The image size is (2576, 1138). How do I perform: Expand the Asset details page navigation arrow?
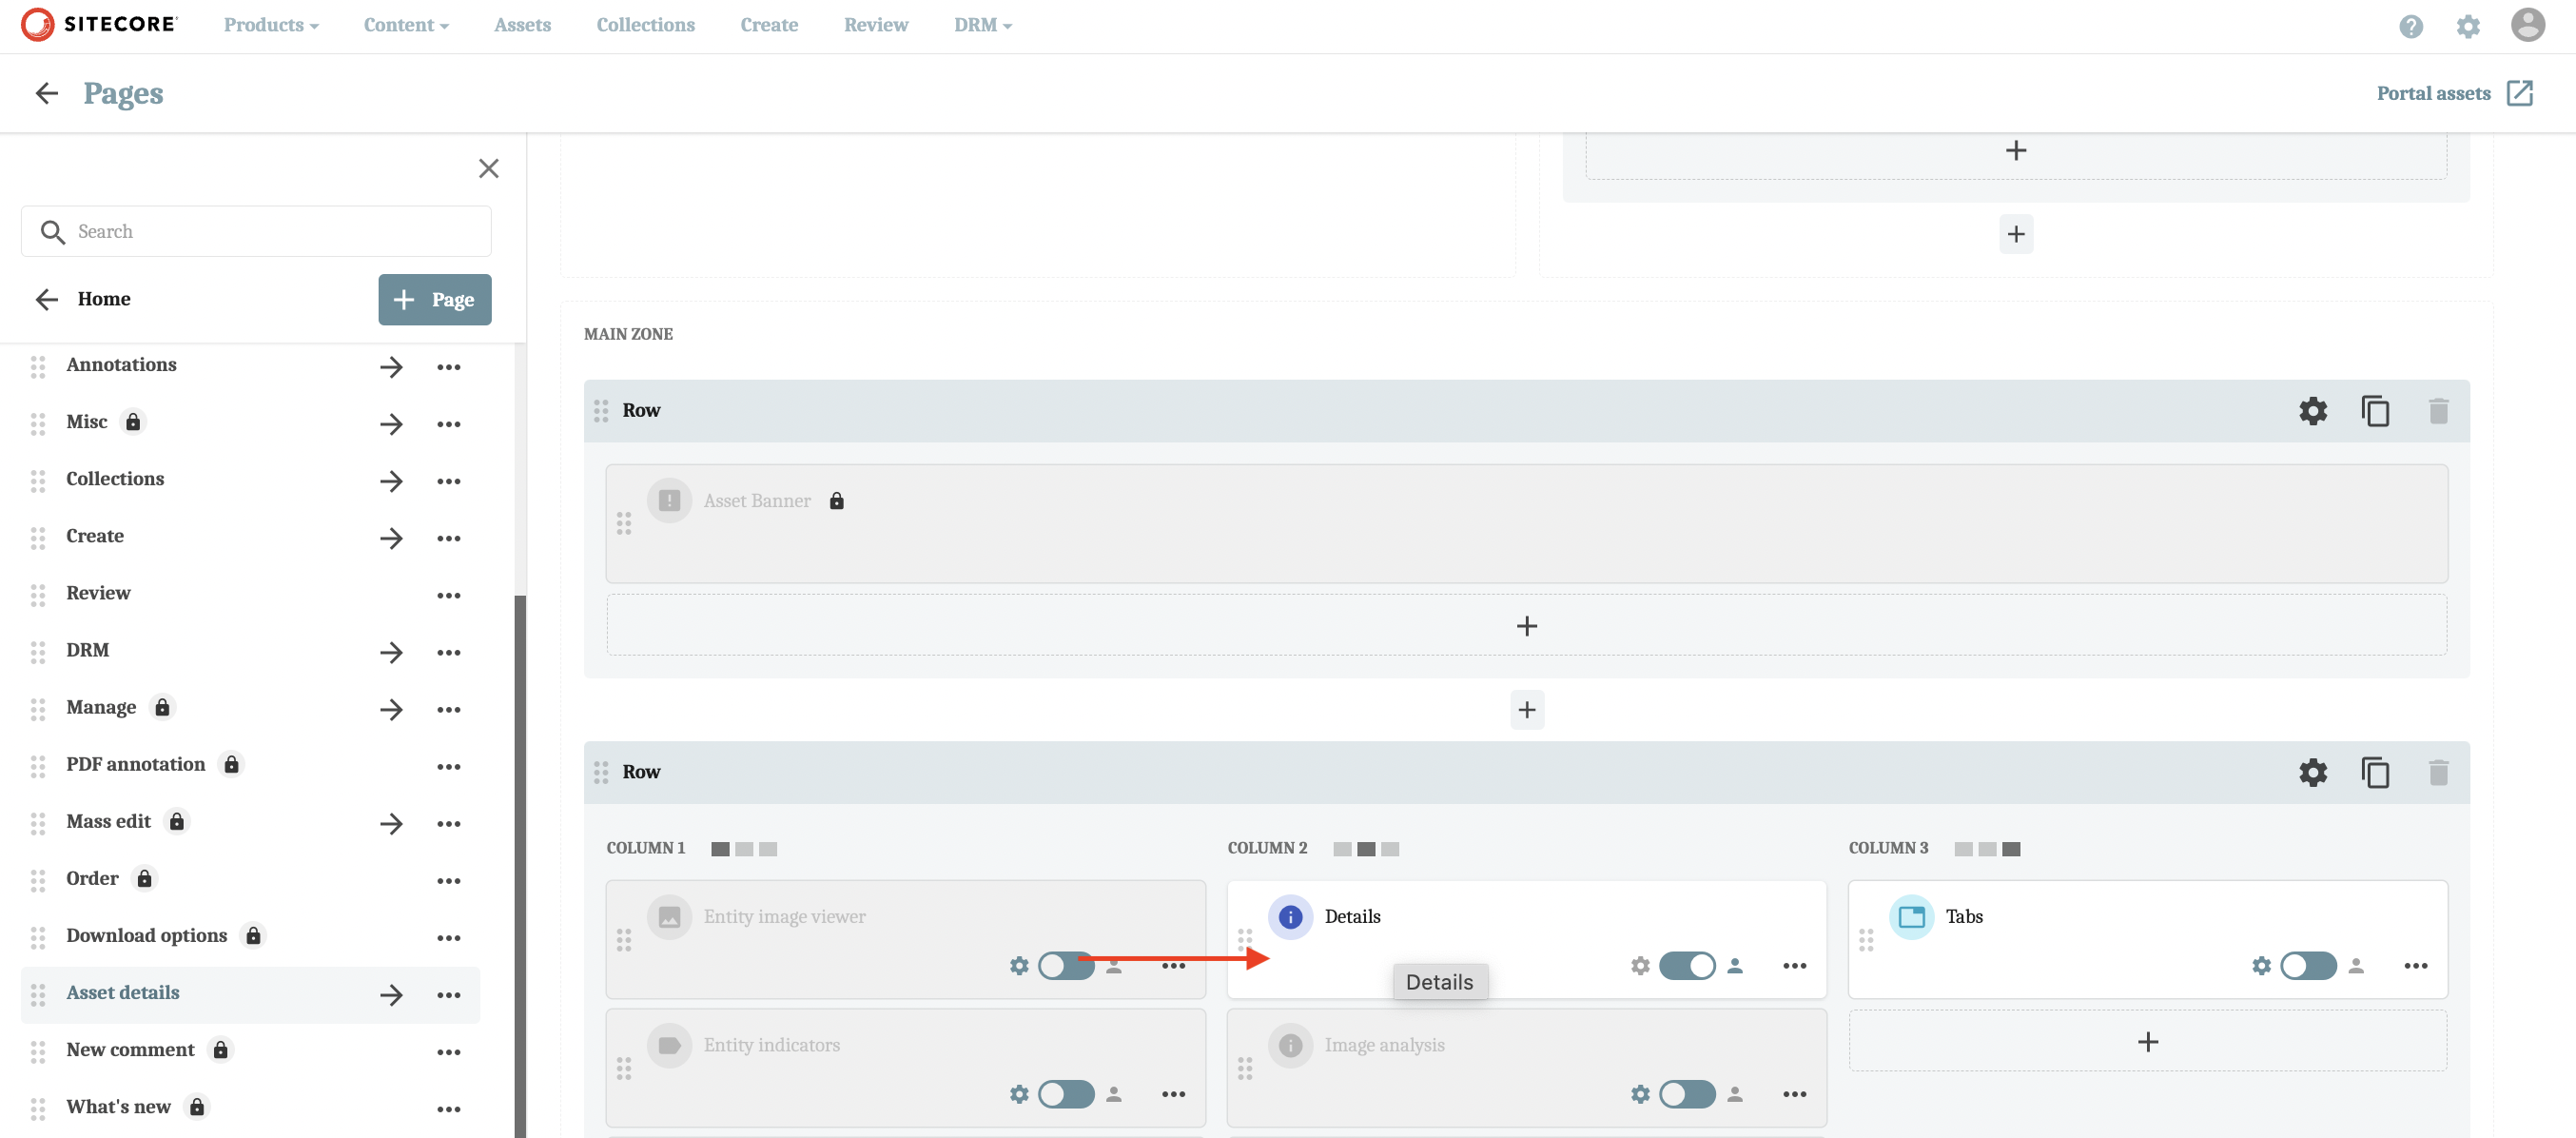coord(388,991)
